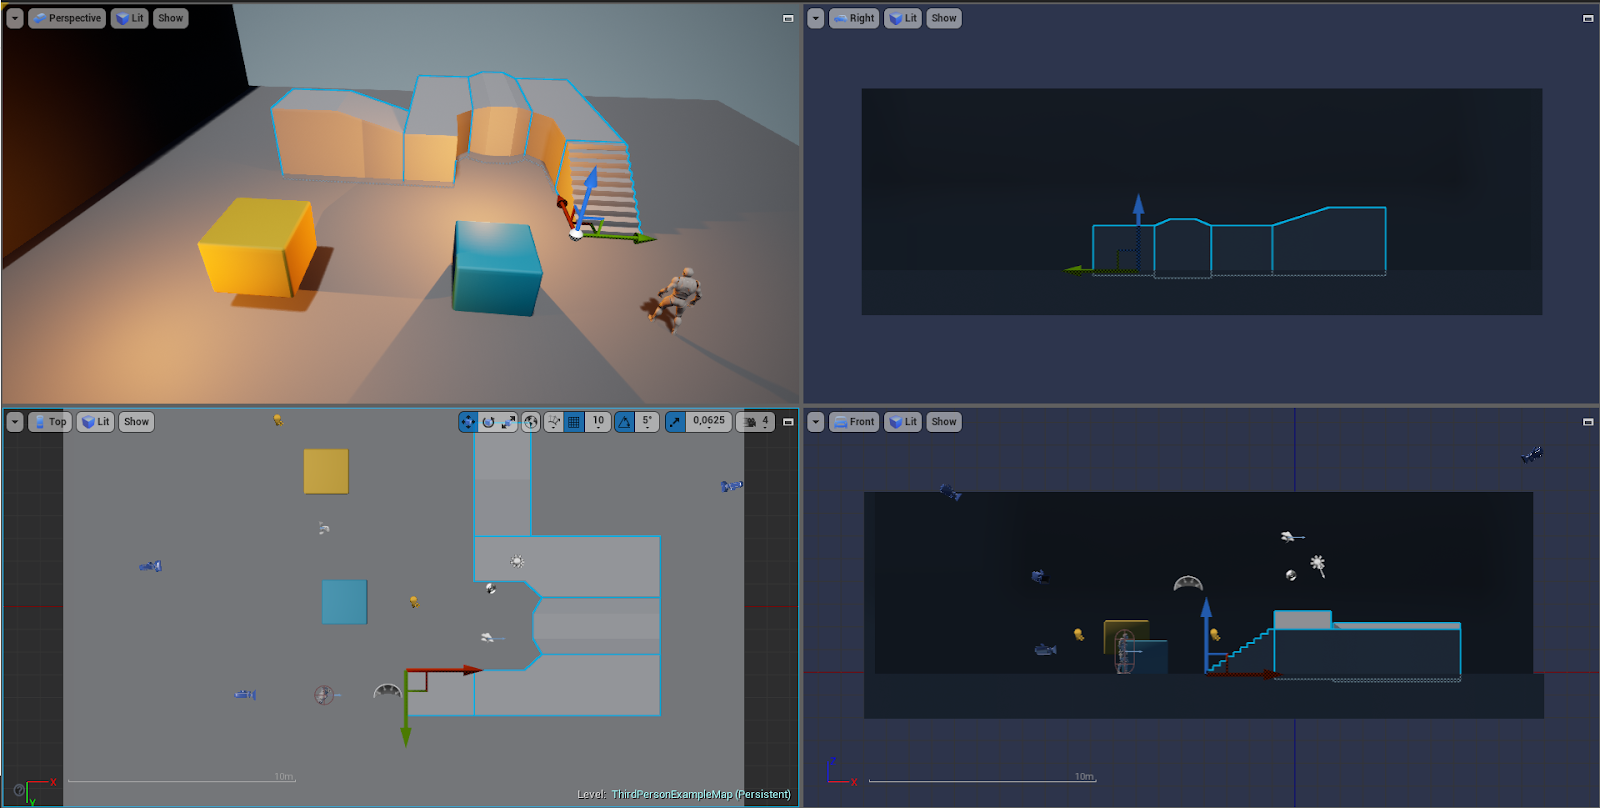Open surface snapping options dropdown

pyautogui.click(x=554, y=422)
